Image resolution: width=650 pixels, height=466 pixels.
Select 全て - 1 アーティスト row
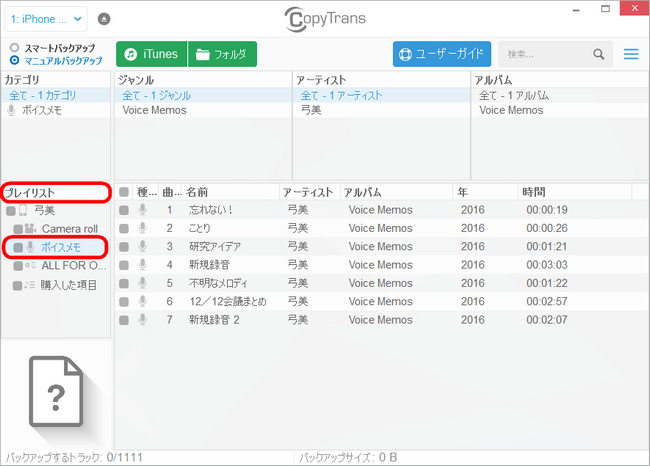pyautogui.click(x=381, y=95)
